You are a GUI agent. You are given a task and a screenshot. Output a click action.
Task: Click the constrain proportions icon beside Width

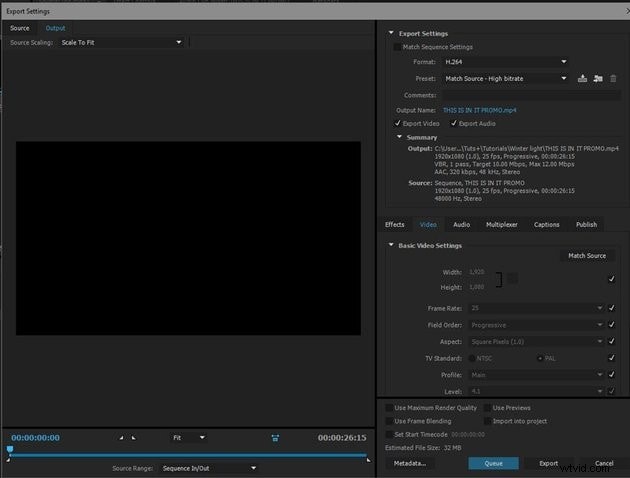coord(512,278)
